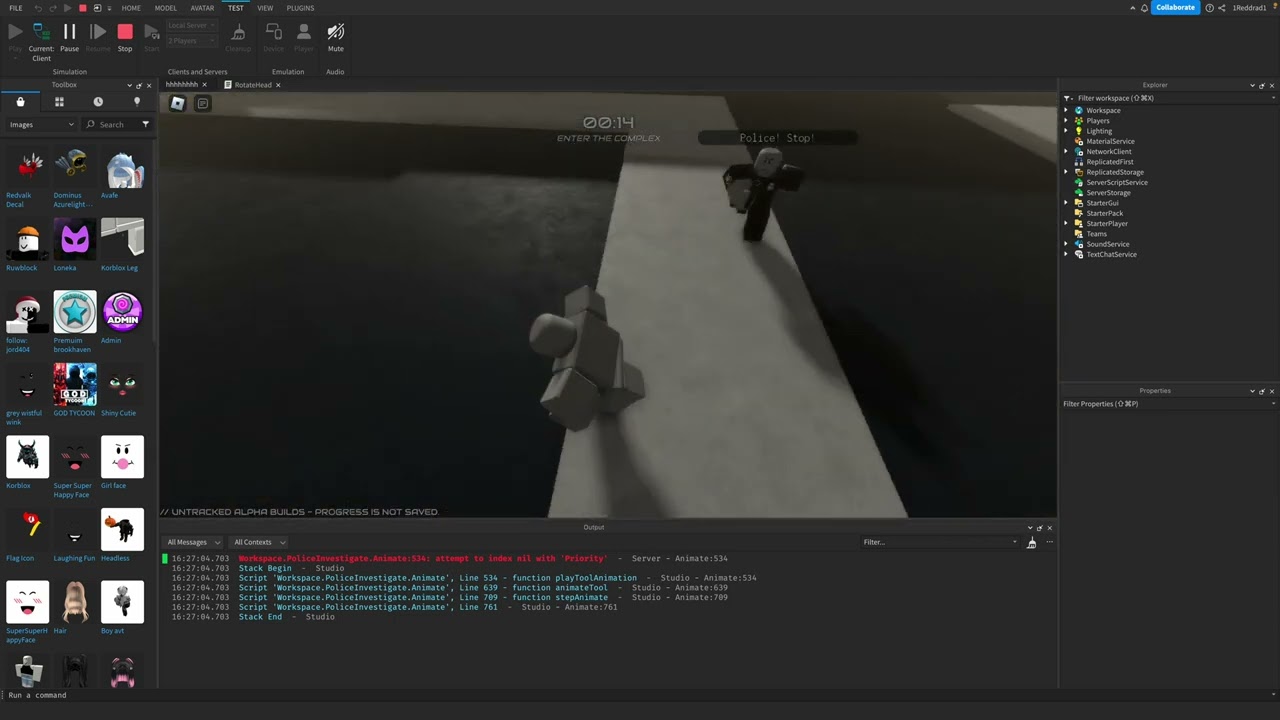Select ServerScriptService in Explorer

(1117, 183)
